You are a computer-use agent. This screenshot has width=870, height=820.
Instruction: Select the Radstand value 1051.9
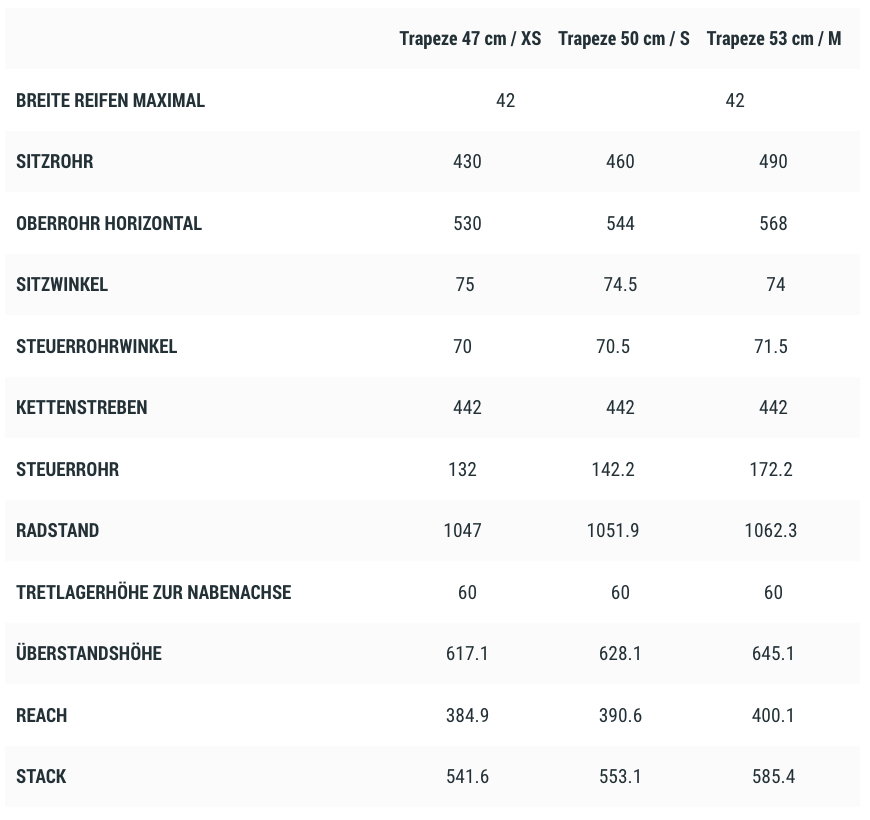[613, 531]
